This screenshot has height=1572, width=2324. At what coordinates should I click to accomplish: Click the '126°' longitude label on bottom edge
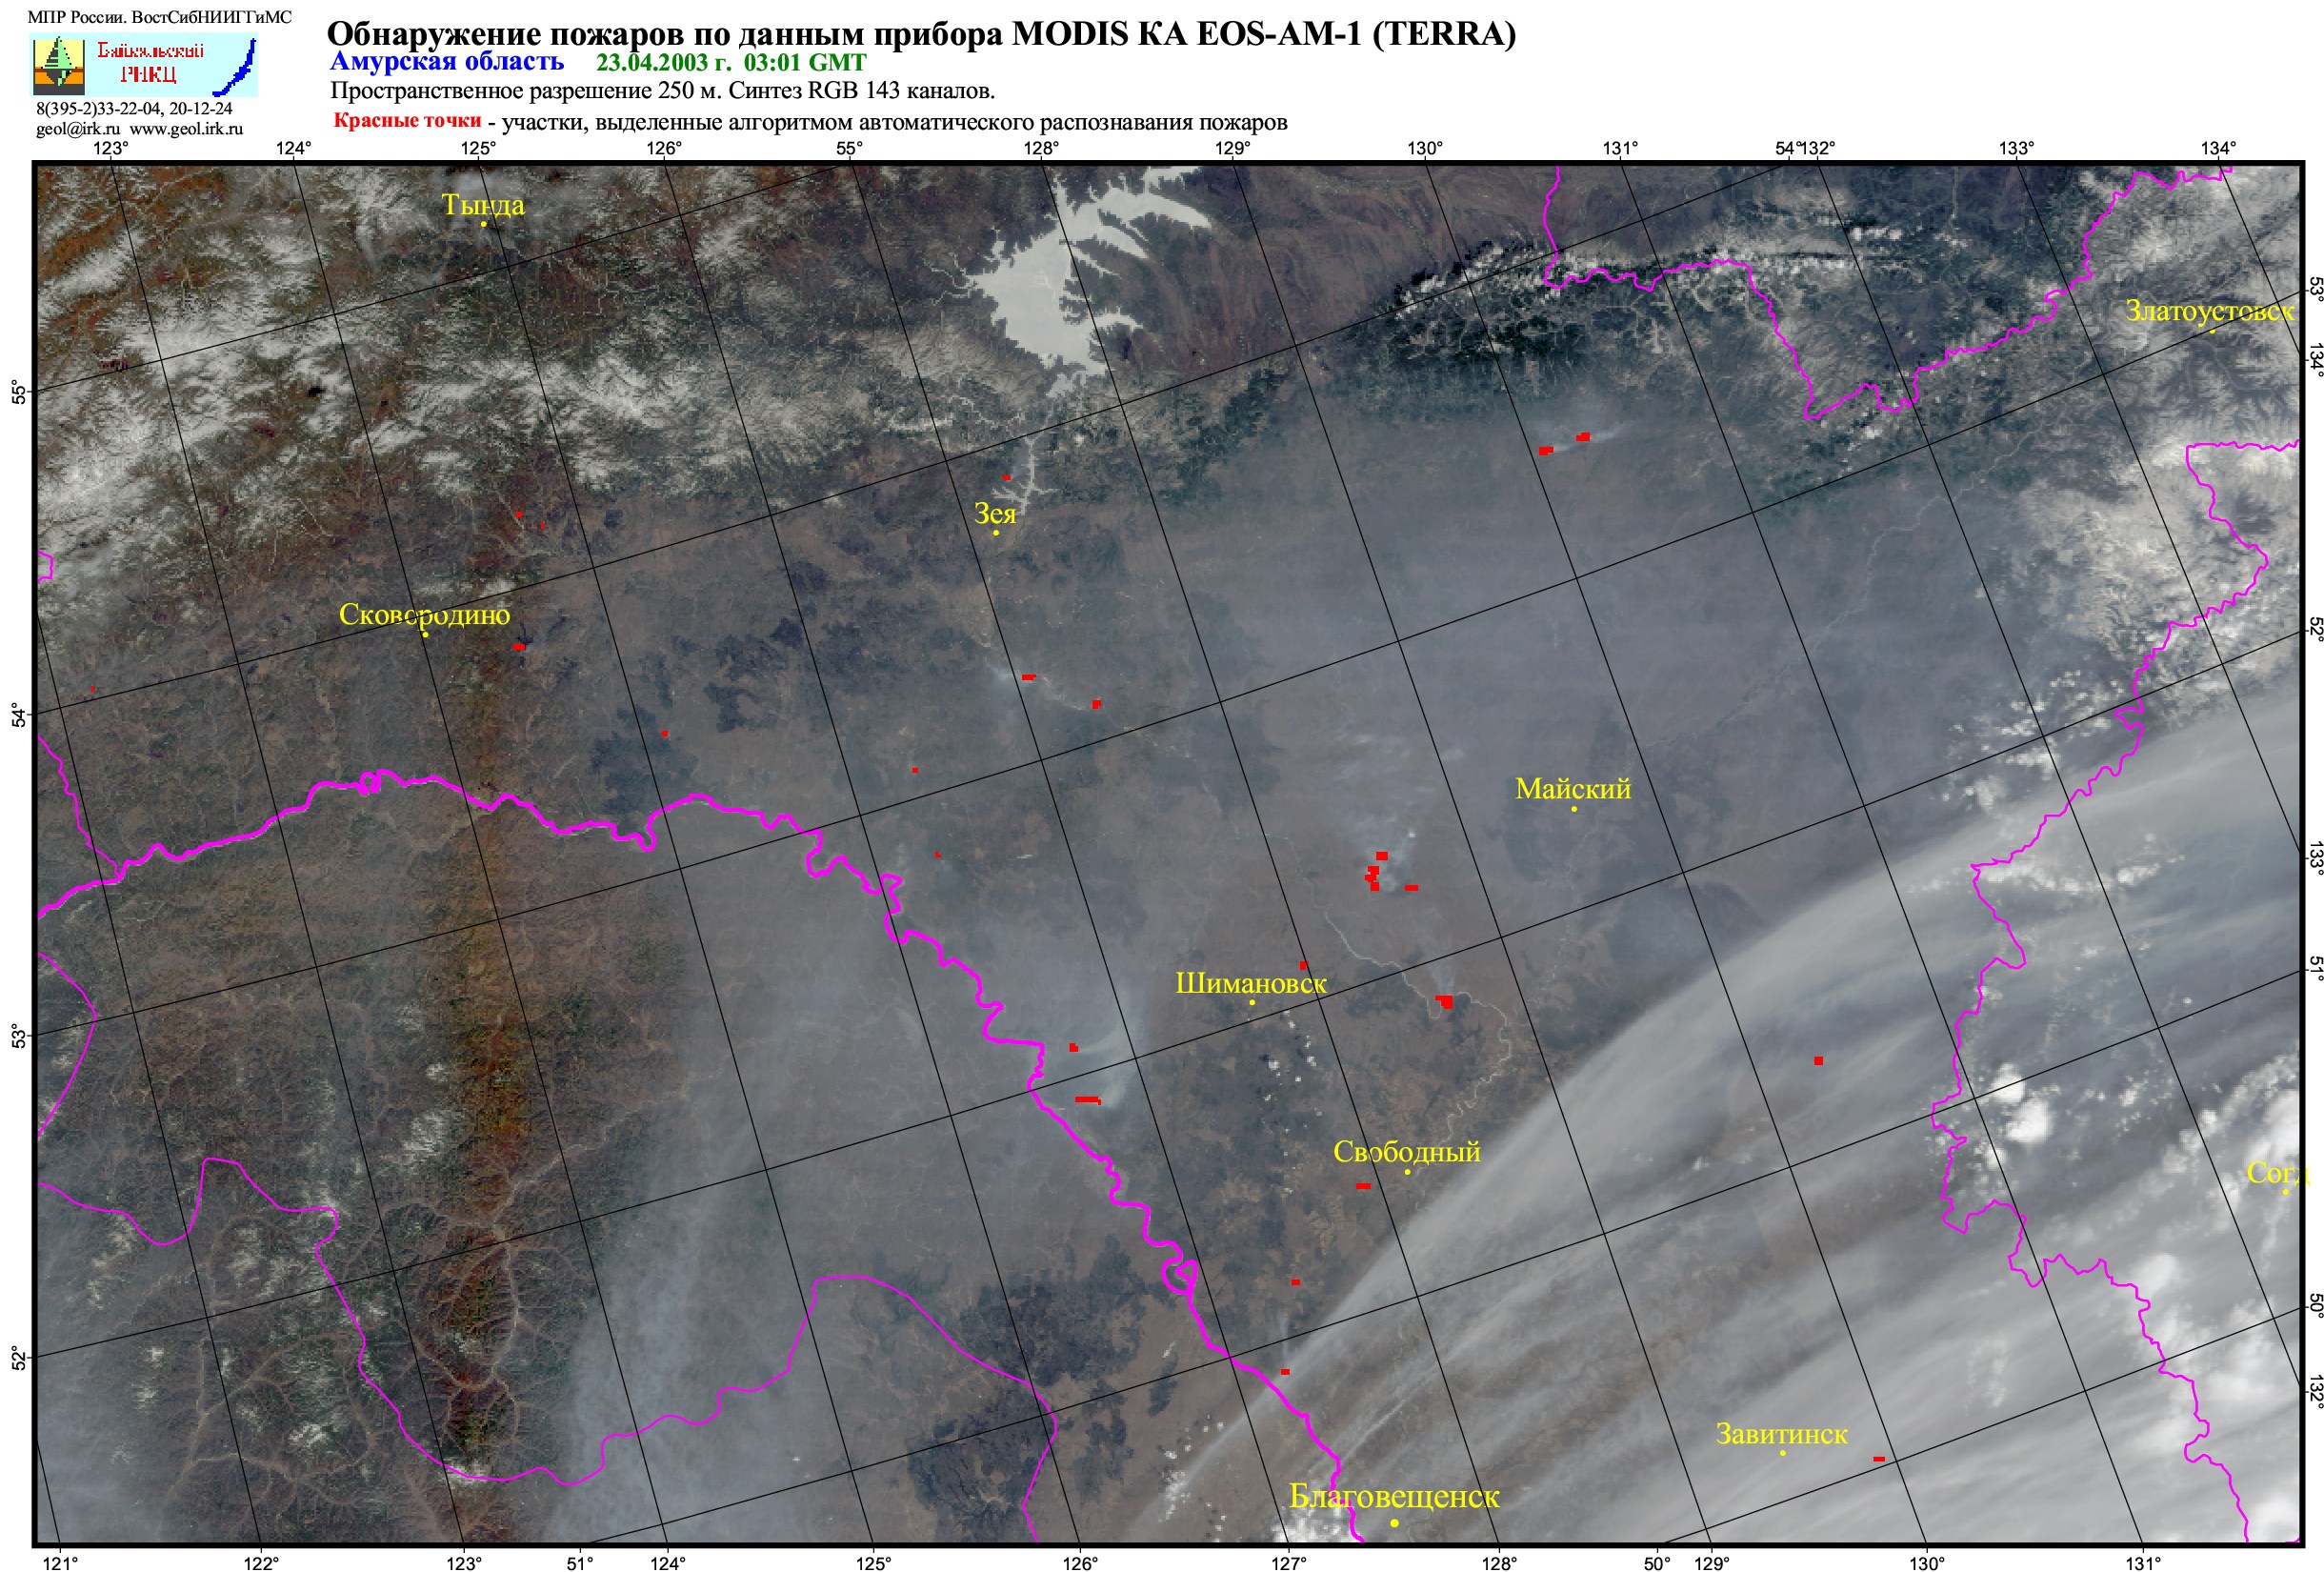[x=1080, y=1563]
